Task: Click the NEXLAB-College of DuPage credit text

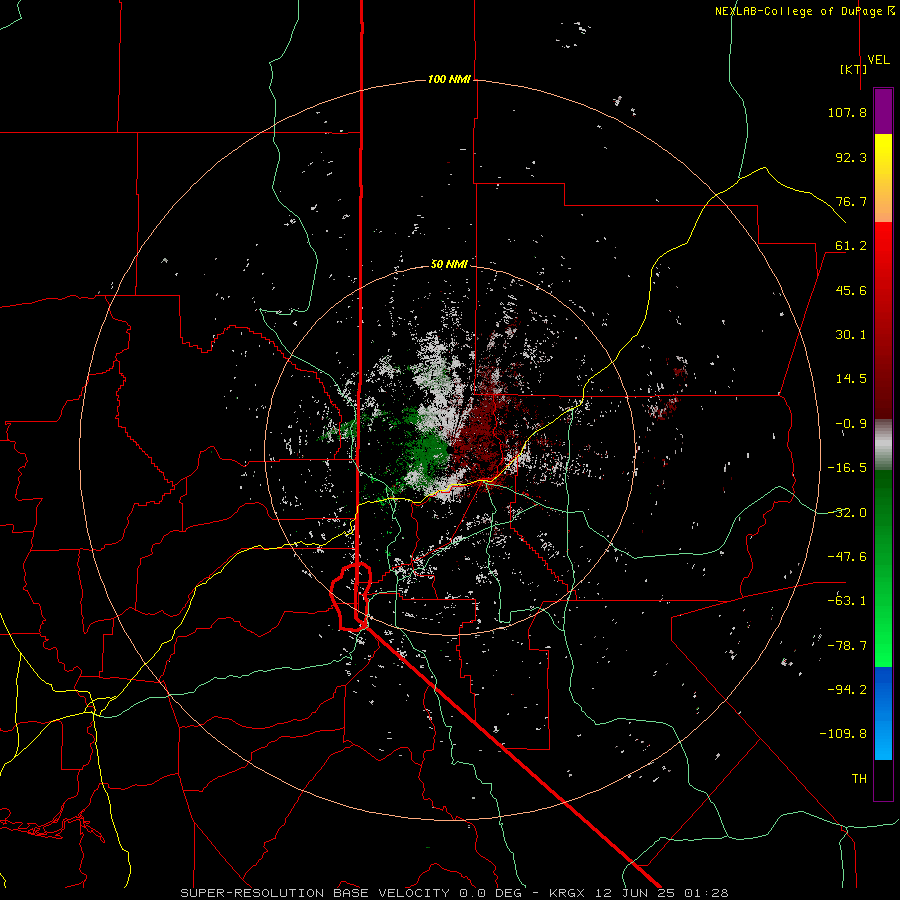Action: click(x=804, y=11)
